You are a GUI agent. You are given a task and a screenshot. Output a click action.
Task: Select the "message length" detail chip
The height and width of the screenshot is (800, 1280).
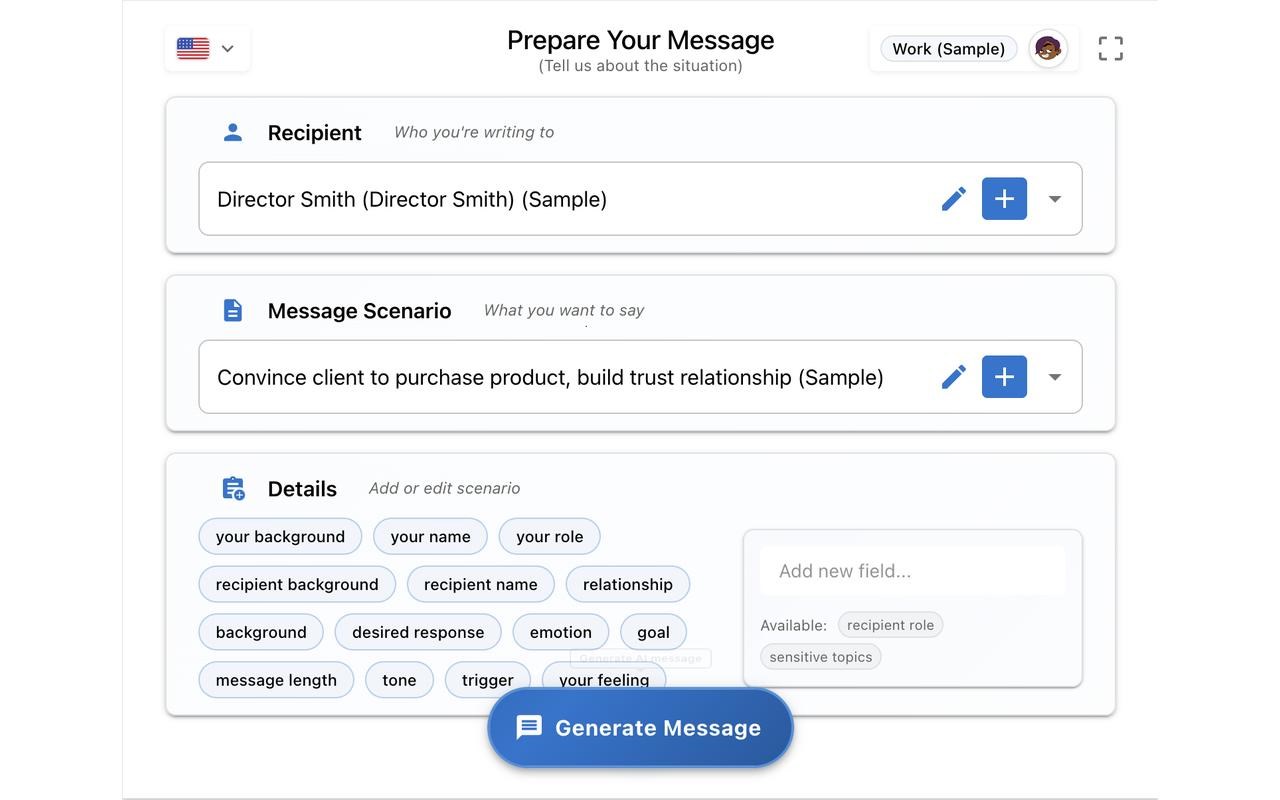[x=276, y=680]
